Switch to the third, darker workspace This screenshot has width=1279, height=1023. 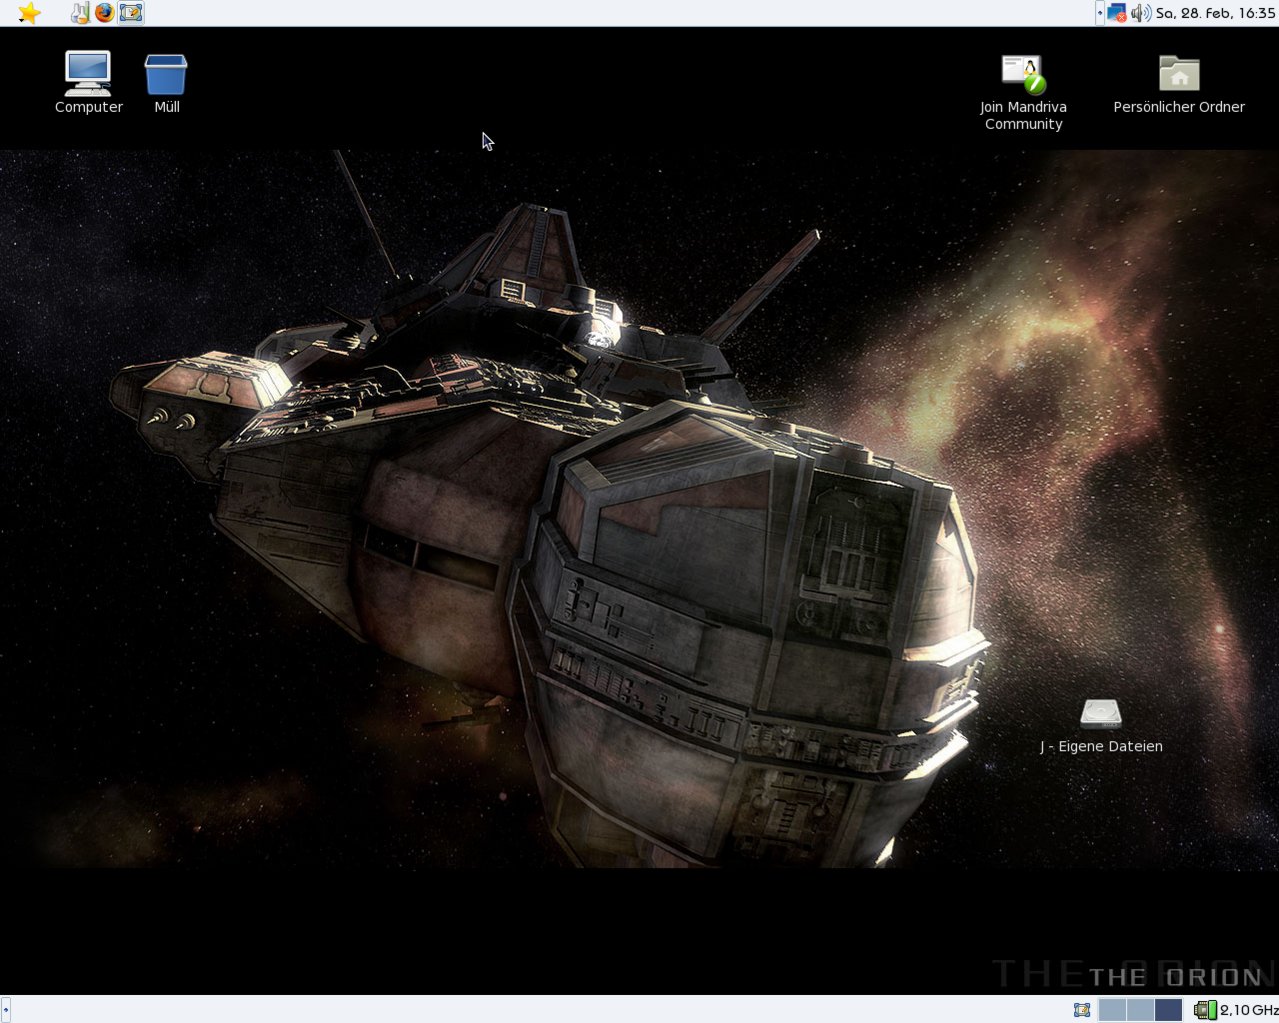pos(1168,1010)
